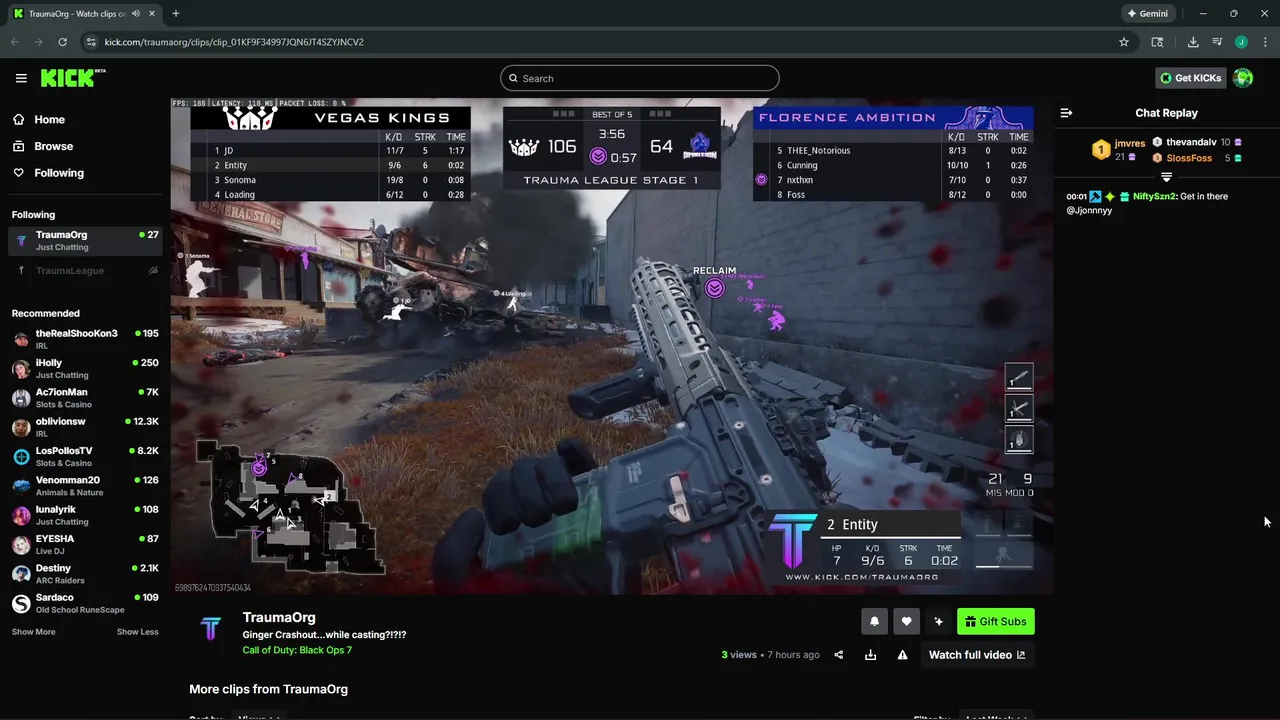Focus the Search input field
Screen dimensions: 1280x720
pos(640,78)
